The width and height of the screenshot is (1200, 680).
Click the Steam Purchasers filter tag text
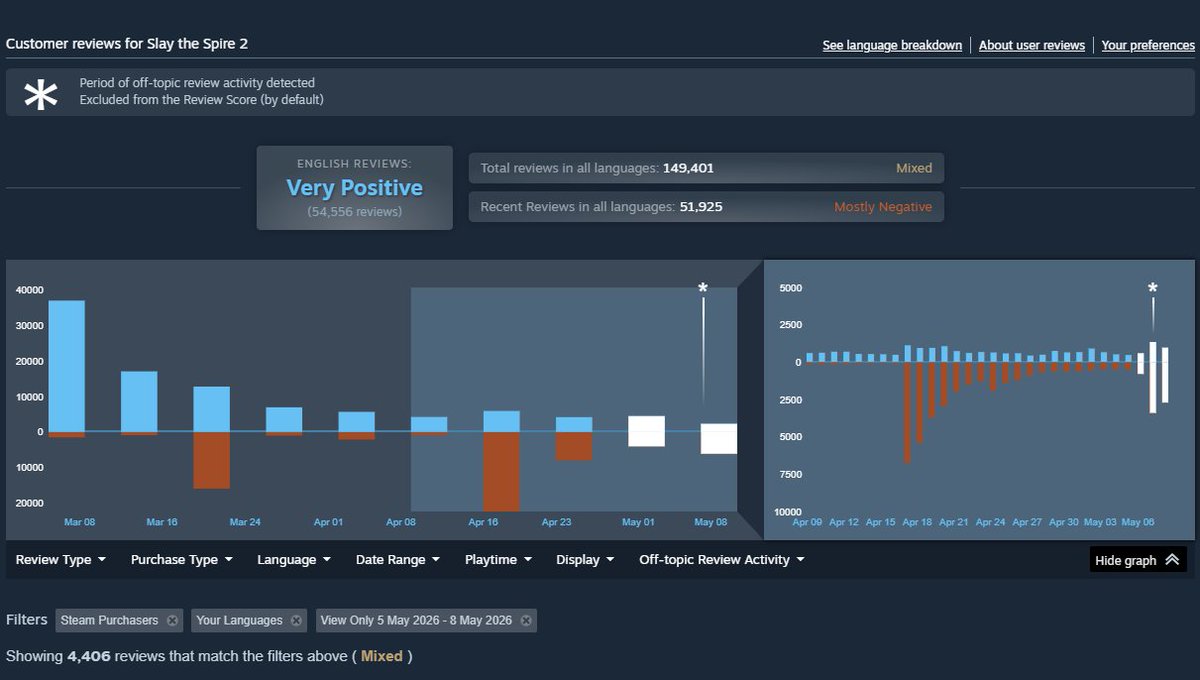pyautogui.click(x=109, y=621)
